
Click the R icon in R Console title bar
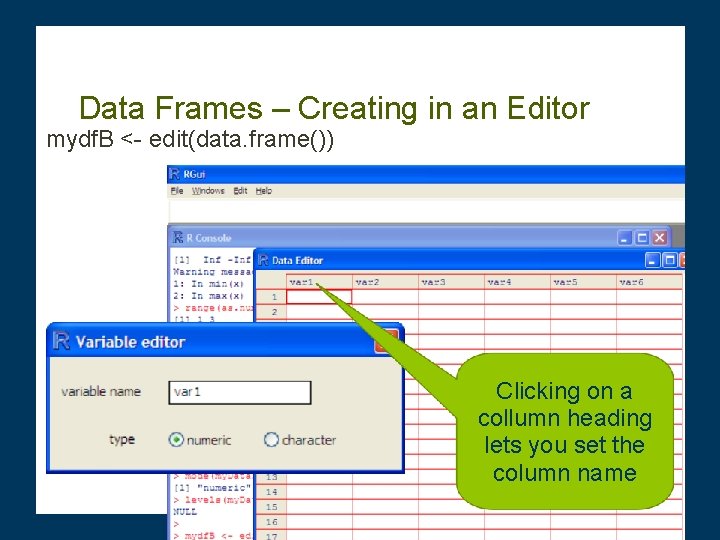click(x=178, y=237)
